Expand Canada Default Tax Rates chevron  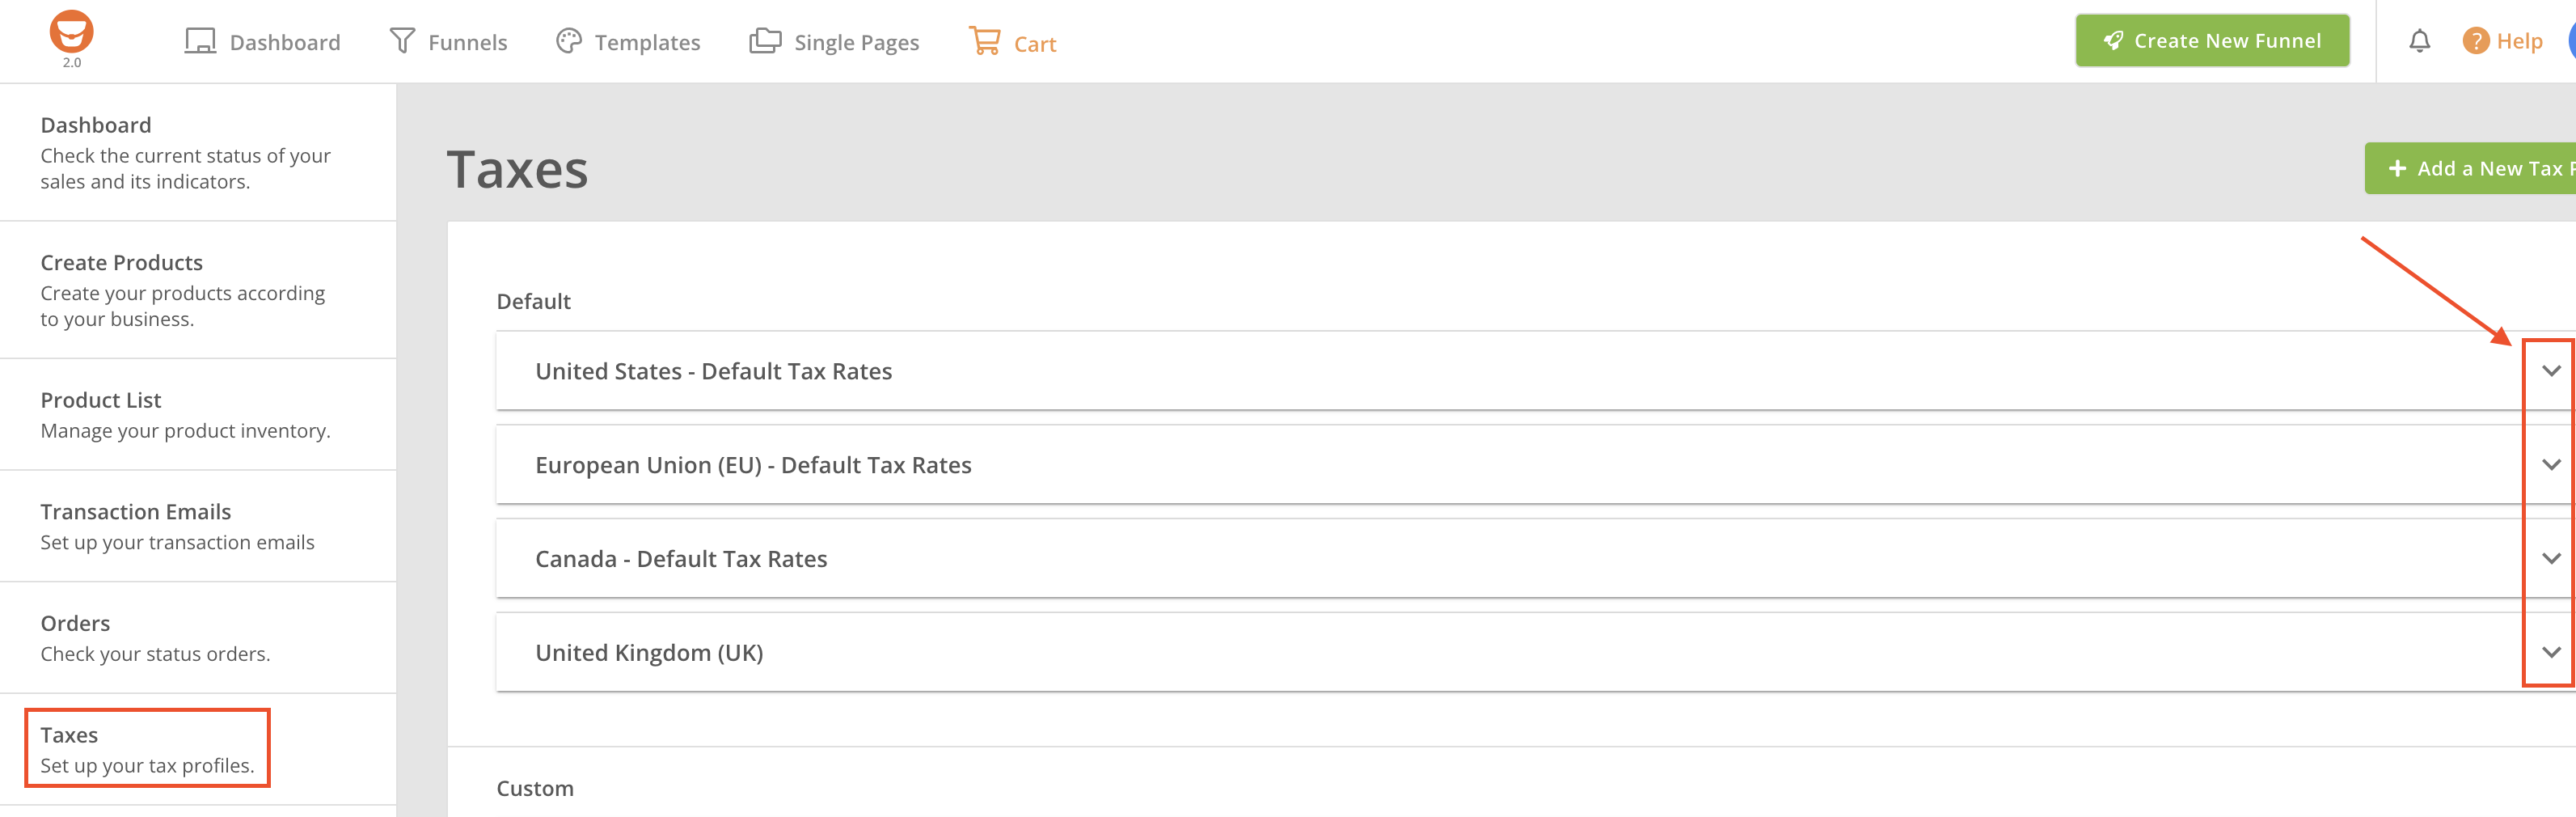point(2551,559)
